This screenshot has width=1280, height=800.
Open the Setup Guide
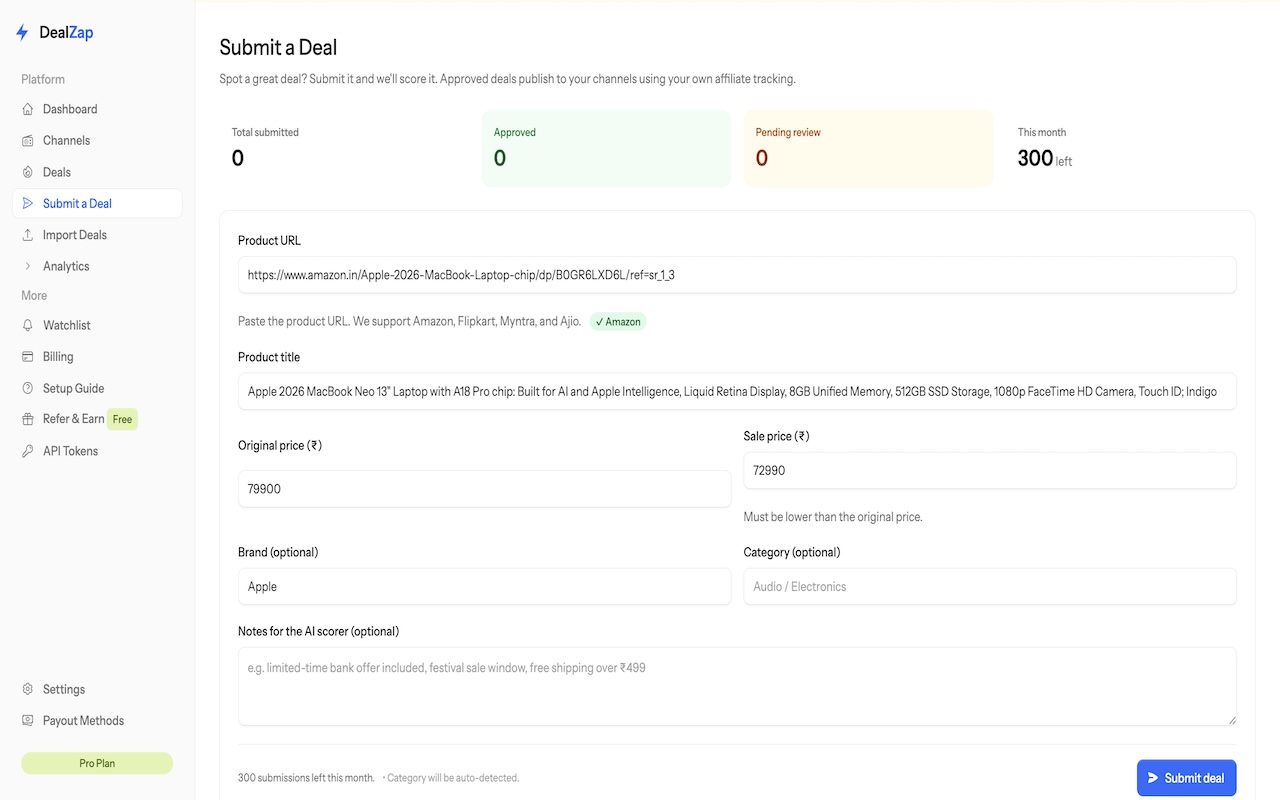(97, 388)
